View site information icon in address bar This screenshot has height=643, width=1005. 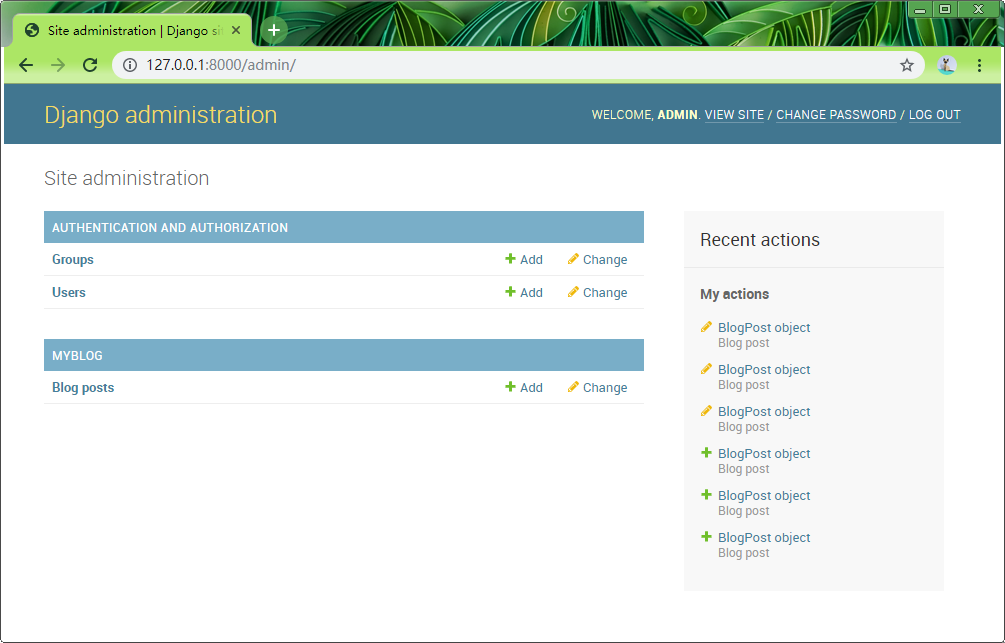tap(130, 65)
